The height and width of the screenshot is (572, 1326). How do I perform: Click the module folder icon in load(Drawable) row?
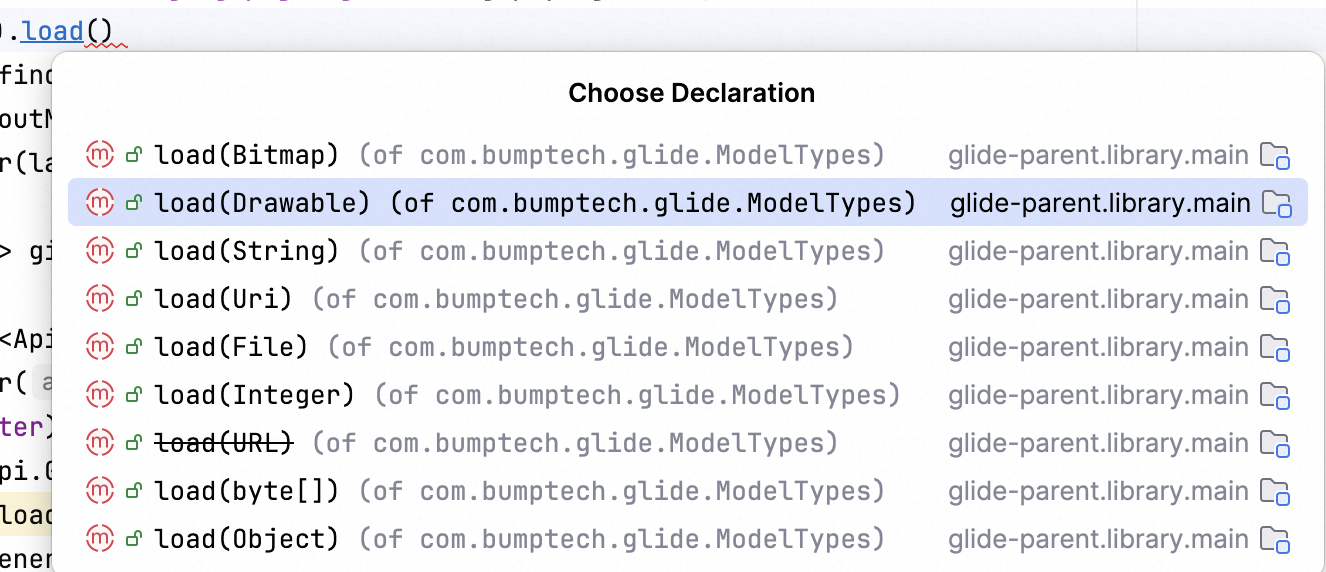tap(1277, 204)
